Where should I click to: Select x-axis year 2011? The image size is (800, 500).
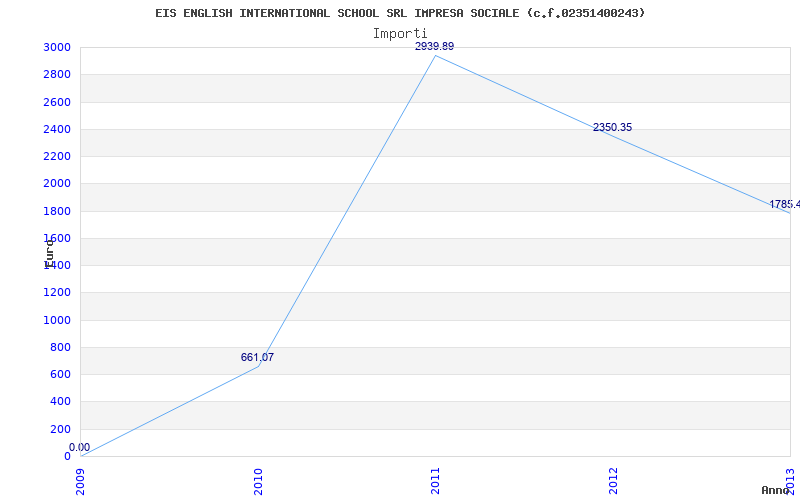tap(435, 481)
